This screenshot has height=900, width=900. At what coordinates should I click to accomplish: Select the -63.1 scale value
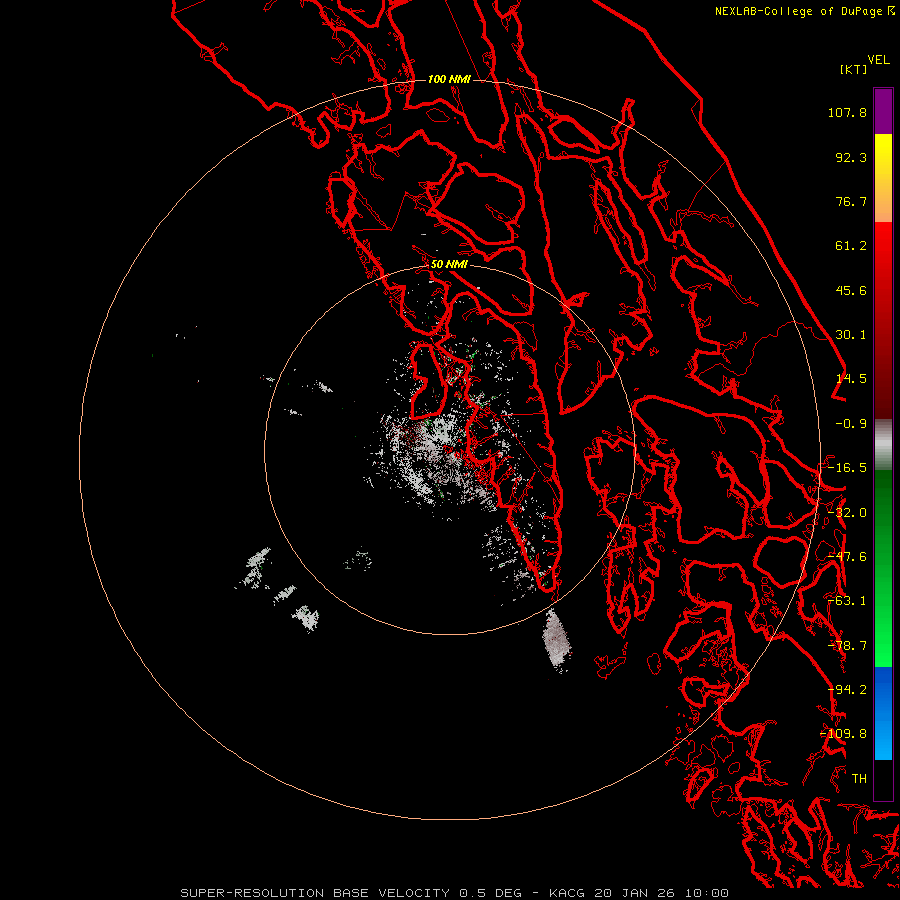(847, 601)
